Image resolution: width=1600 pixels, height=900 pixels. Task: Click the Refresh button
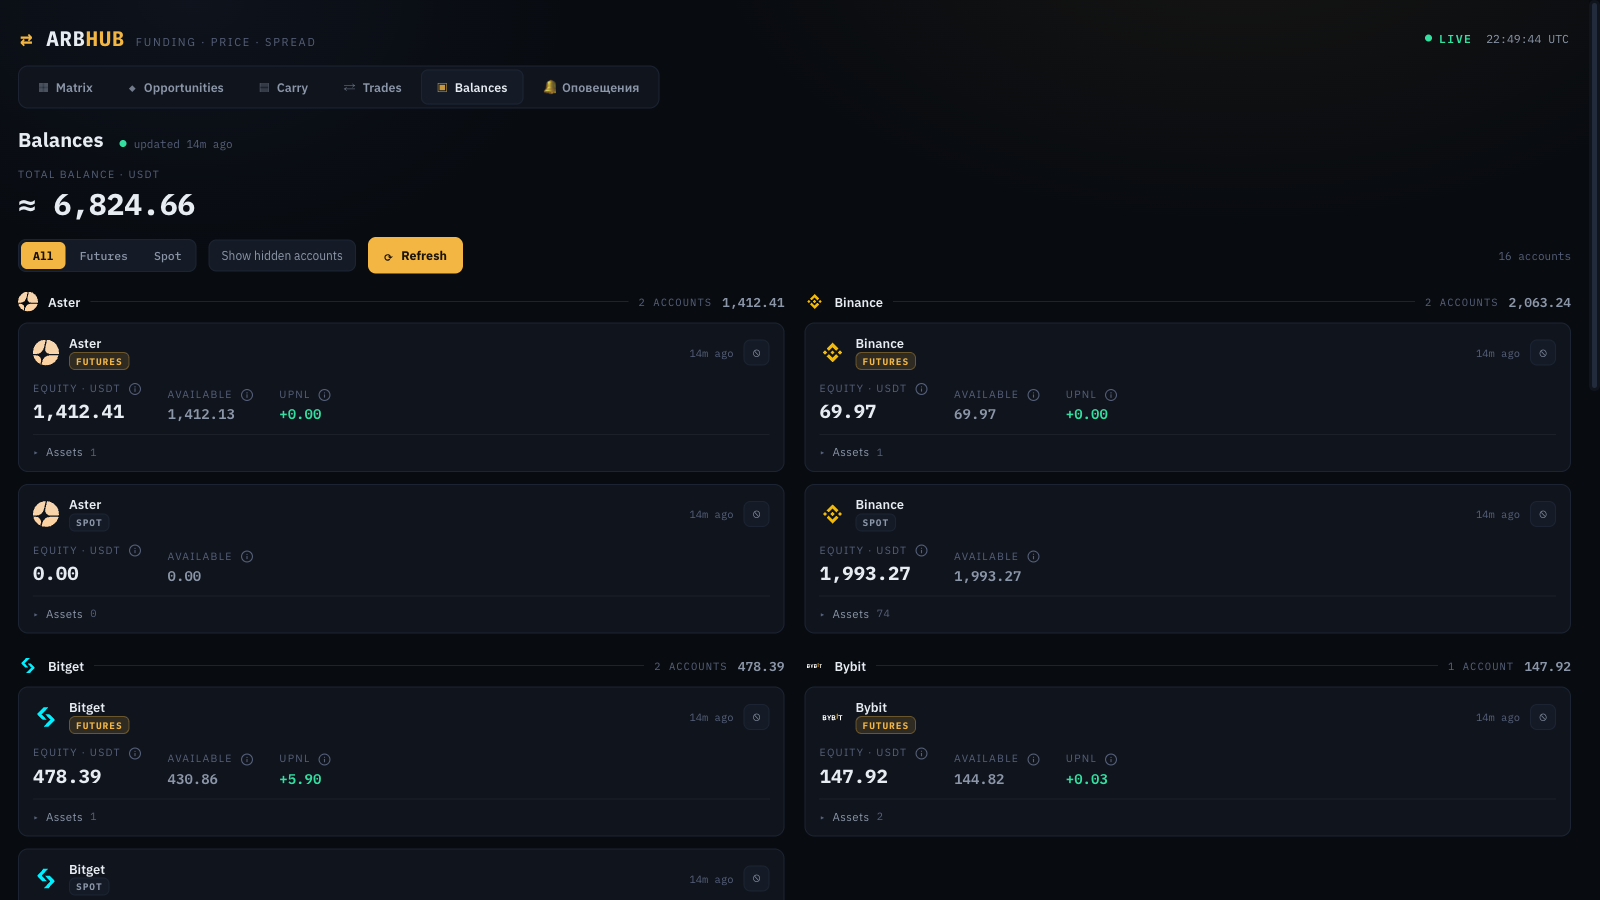click(415, 255)
